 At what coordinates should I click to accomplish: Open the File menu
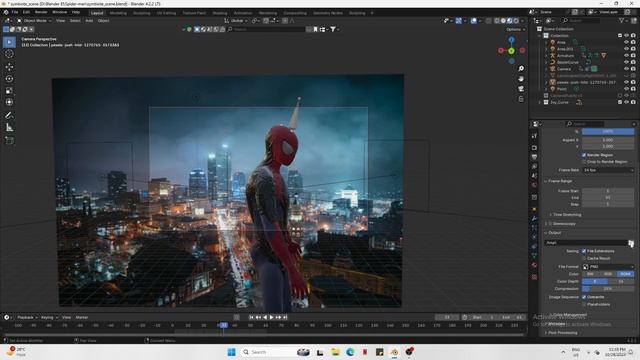(x=15, y=12)
